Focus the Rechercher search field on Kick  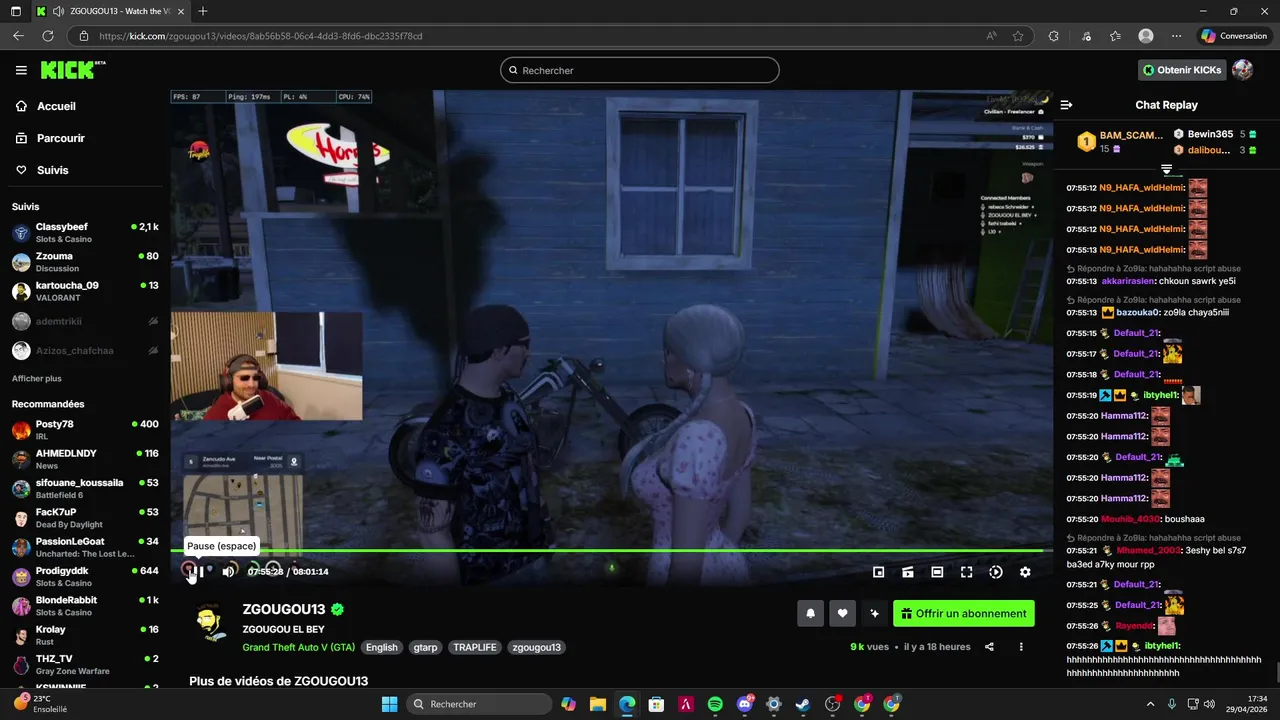[x=640, y=70]
